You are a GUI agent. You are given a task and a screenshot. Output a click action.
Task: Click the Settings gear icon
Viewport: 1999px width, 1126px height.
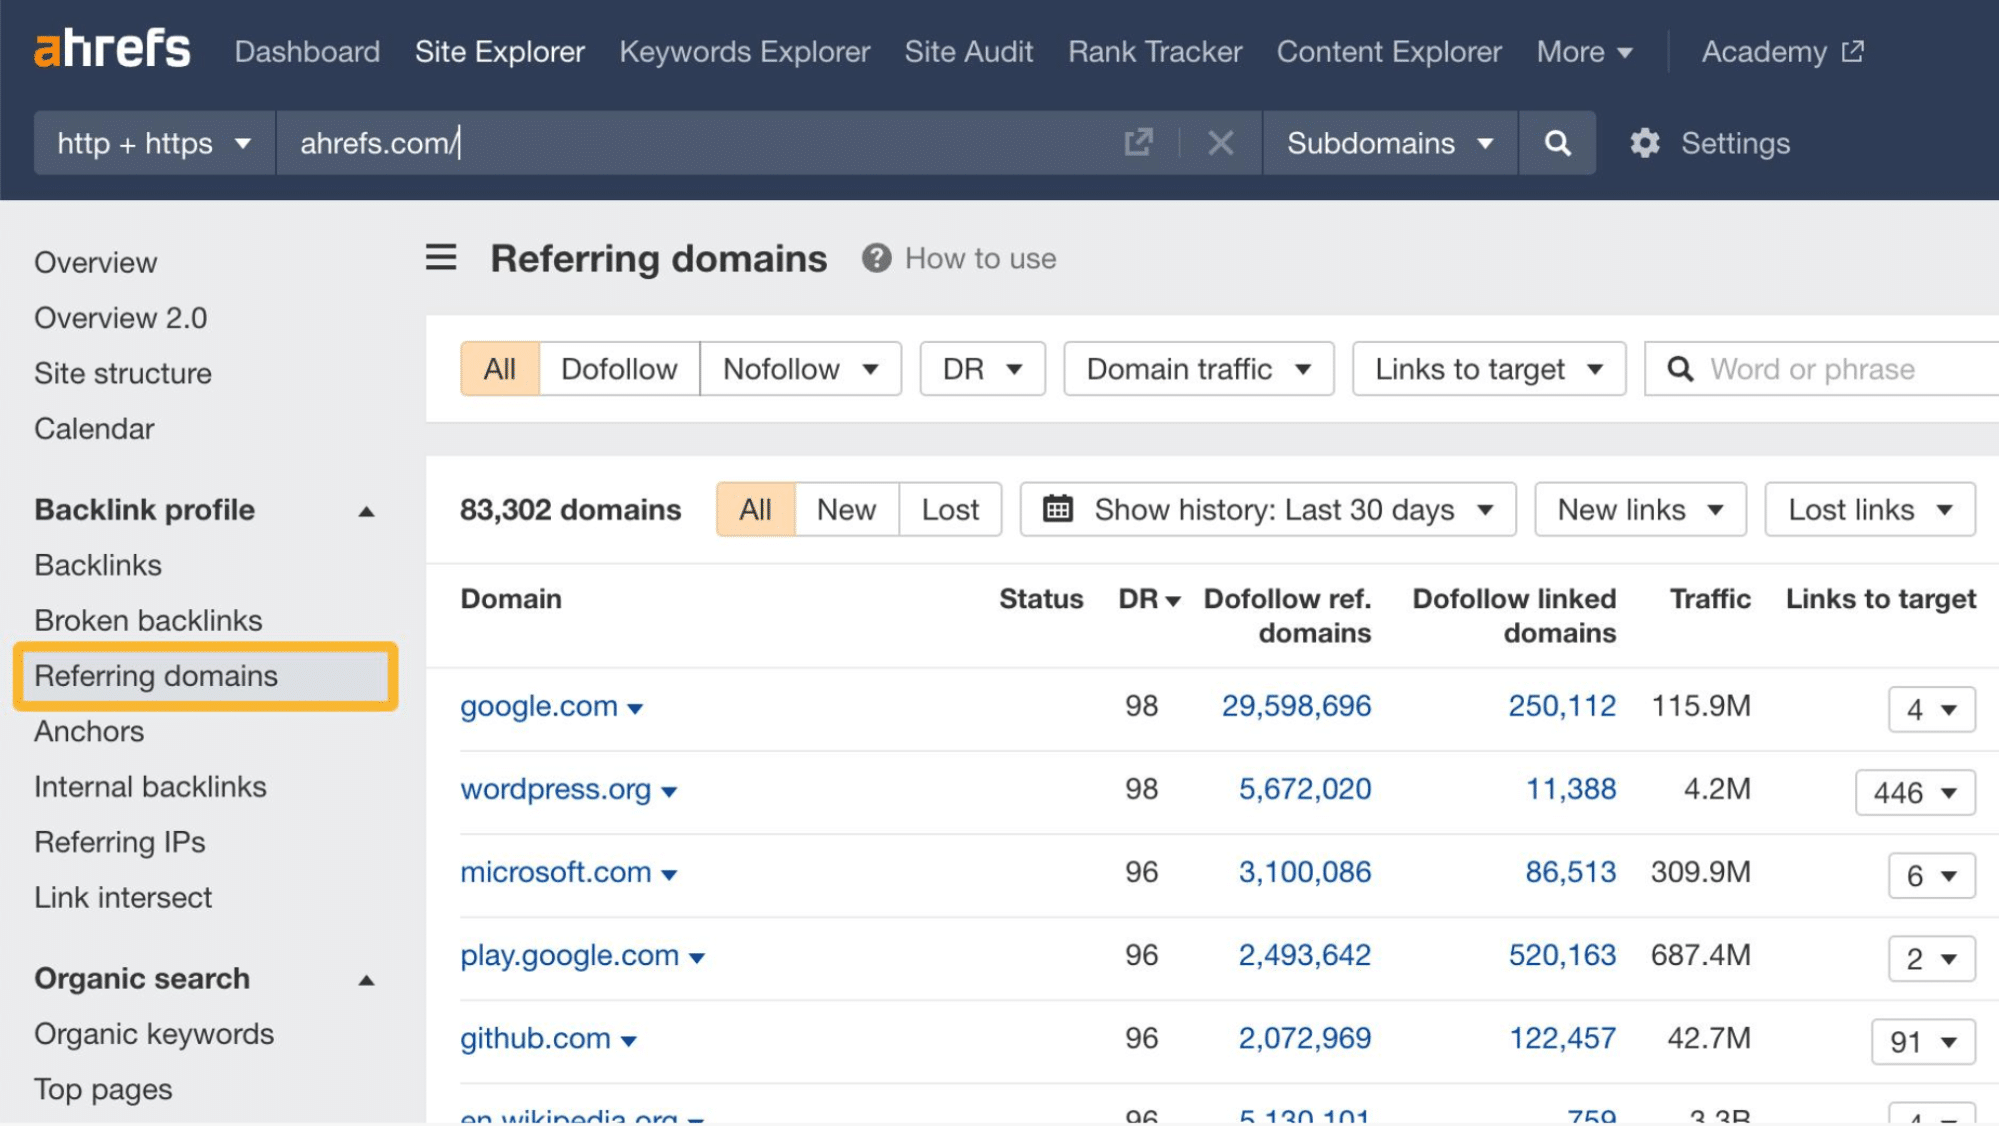(x=1644, y=143)
